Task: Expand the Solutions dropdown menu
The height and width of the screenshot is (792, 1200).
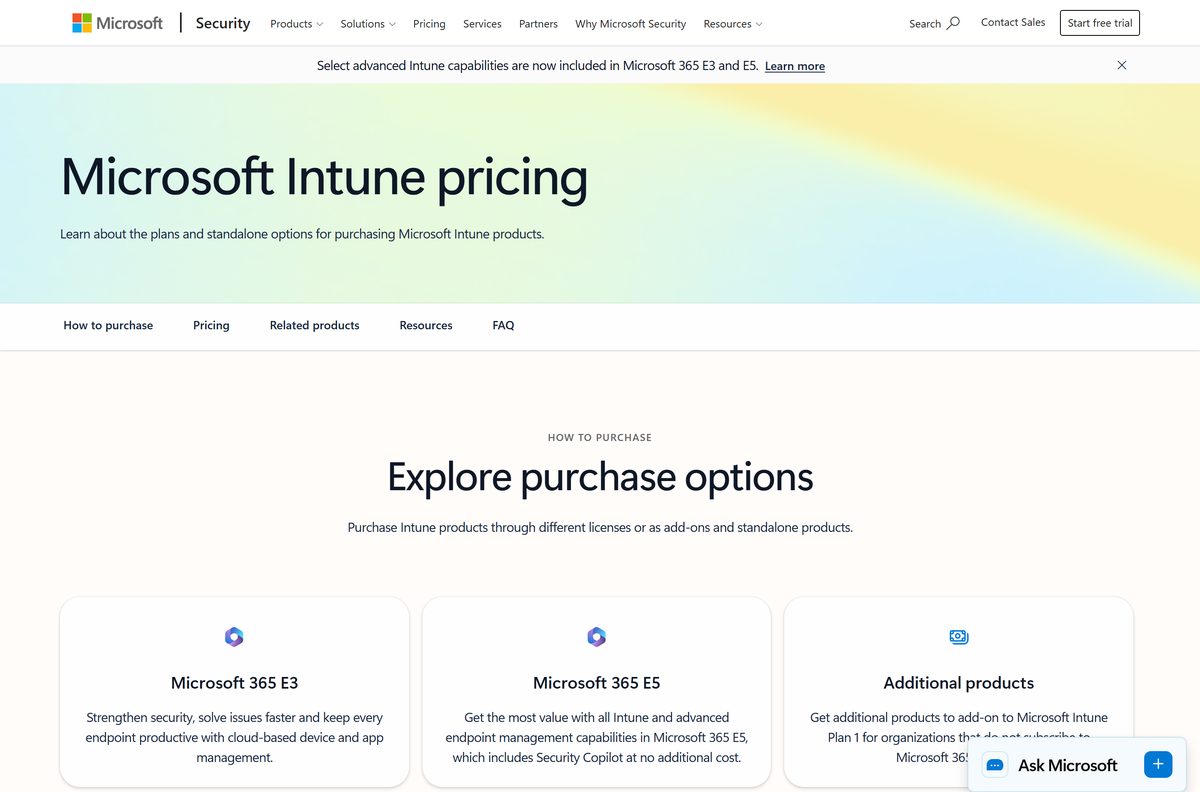Action: pos(368,23)
